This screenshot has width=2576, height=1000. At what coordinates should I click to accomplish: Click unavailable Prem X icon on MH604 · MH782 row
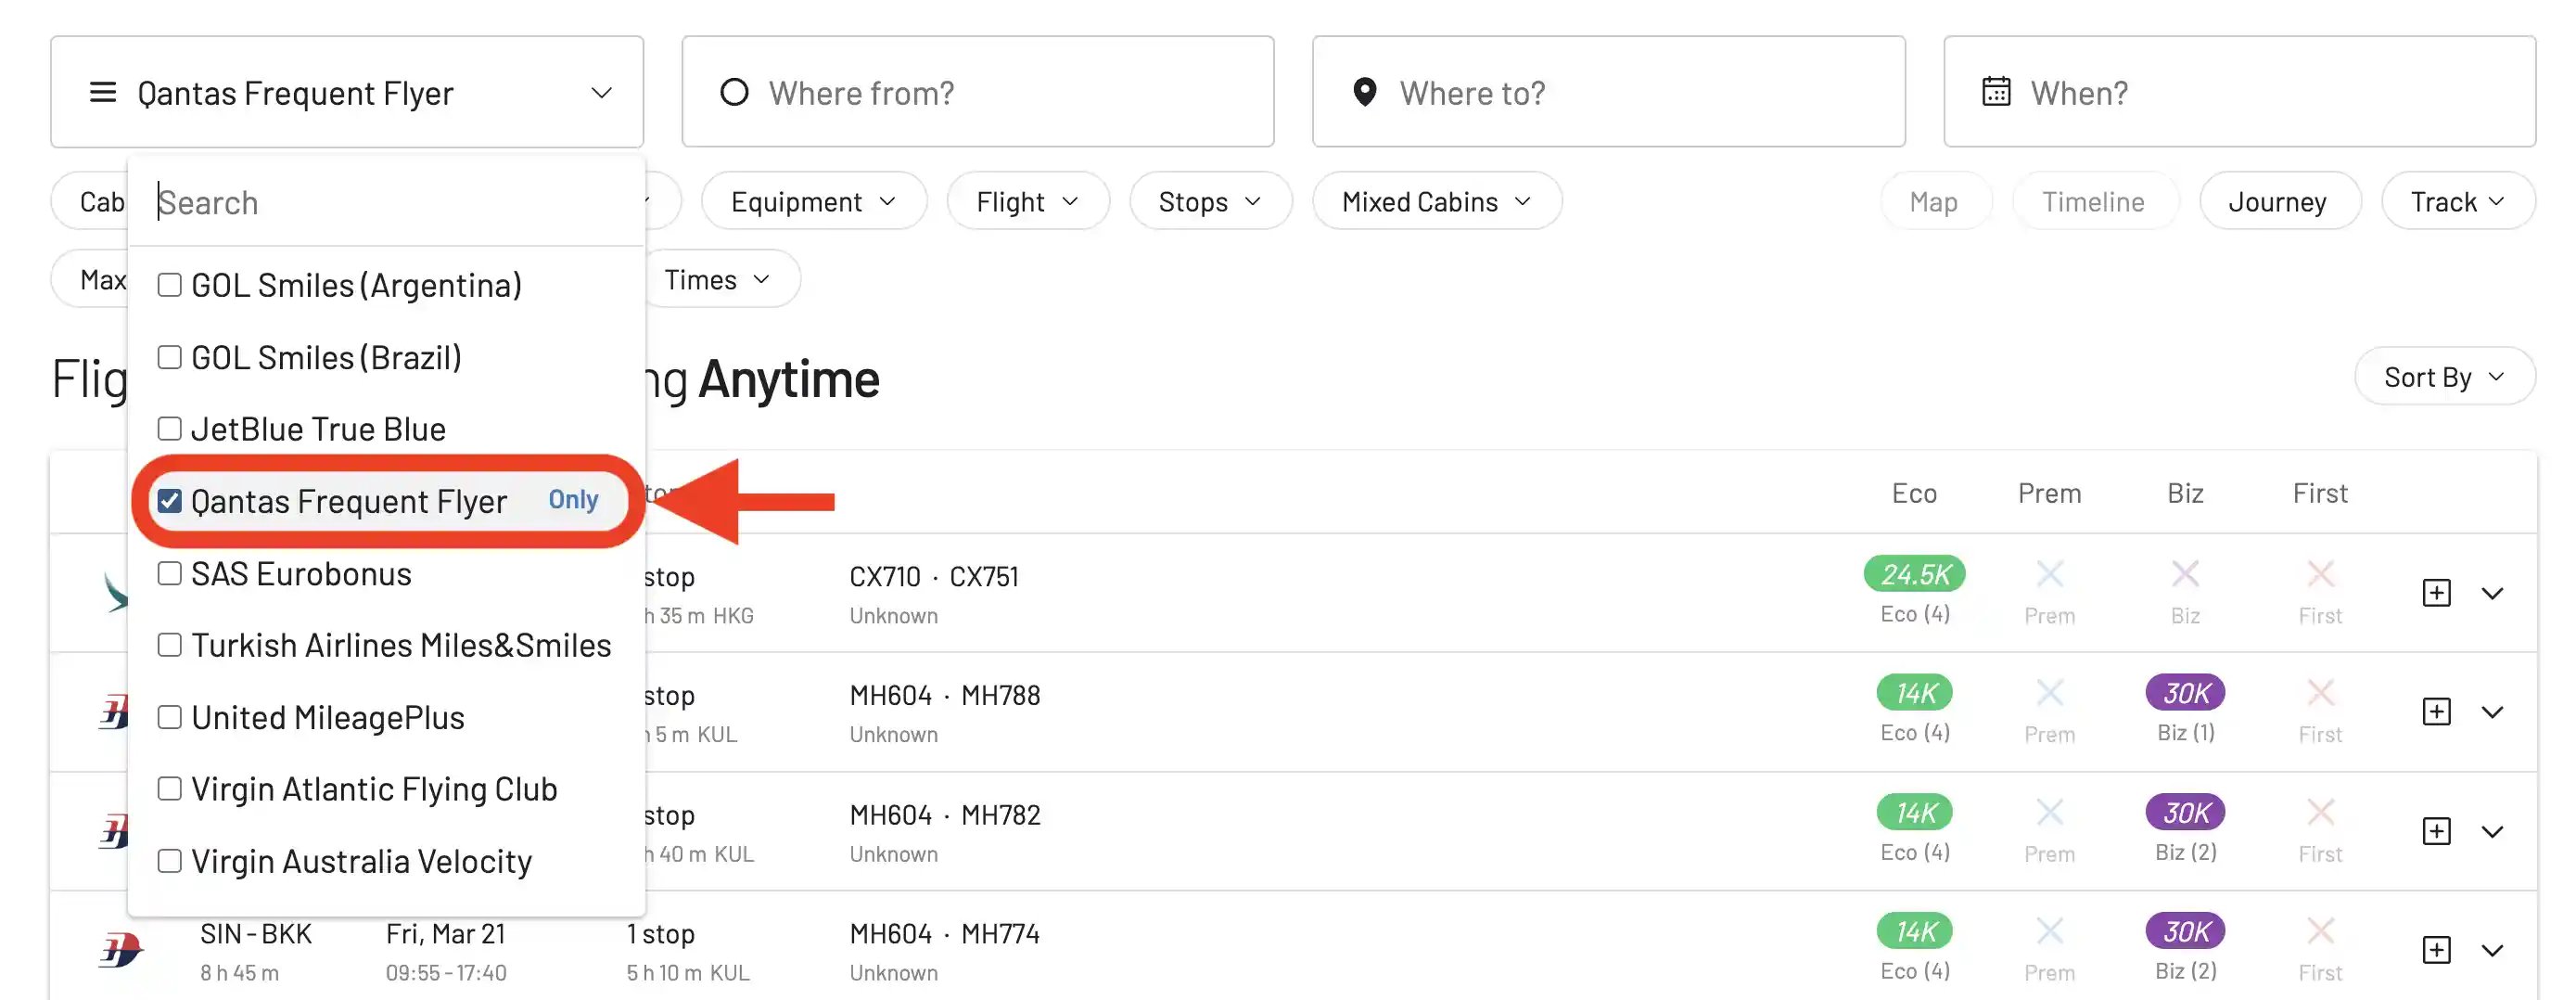point(2050,813)
